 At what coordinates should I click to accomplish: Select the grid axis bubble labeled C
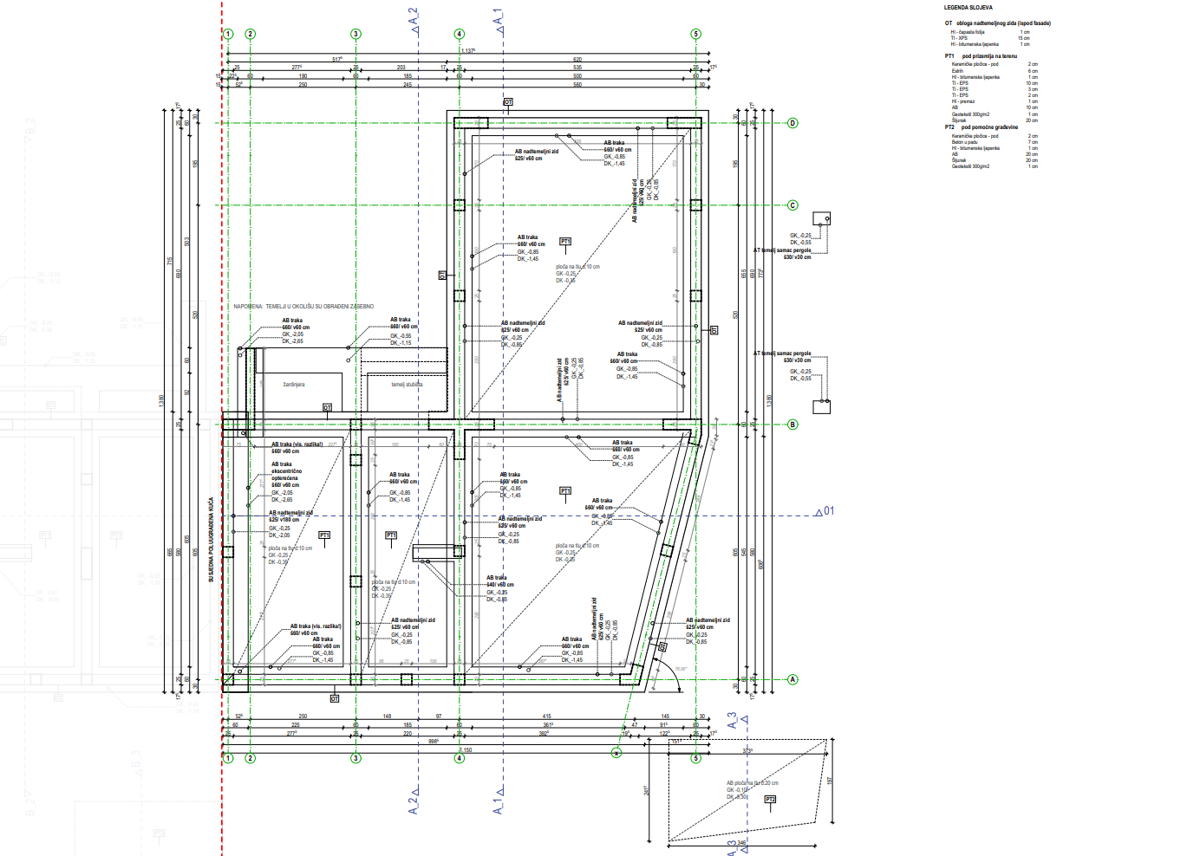click(x=793, y=206)
